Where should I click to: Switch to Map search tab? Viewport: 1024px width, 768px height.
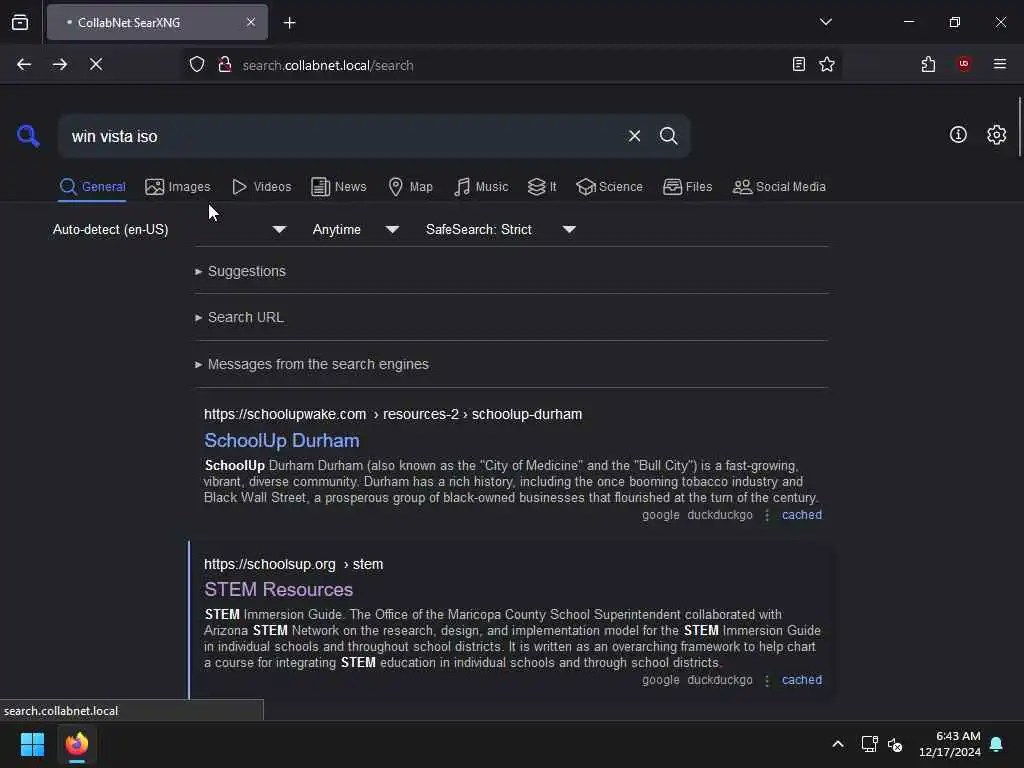tap(411, 187)
